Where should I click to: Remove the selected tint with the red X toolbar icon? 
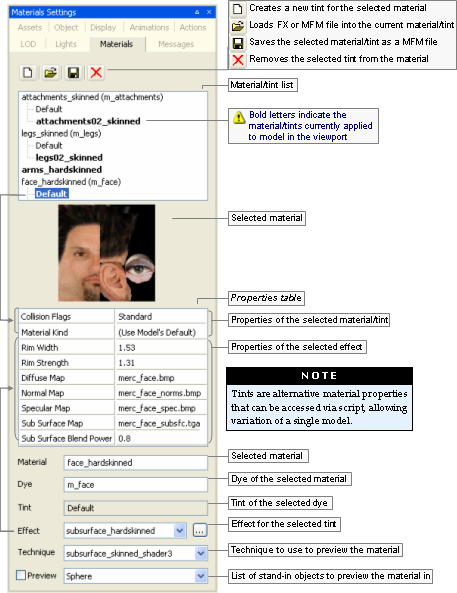pos(96,72)
